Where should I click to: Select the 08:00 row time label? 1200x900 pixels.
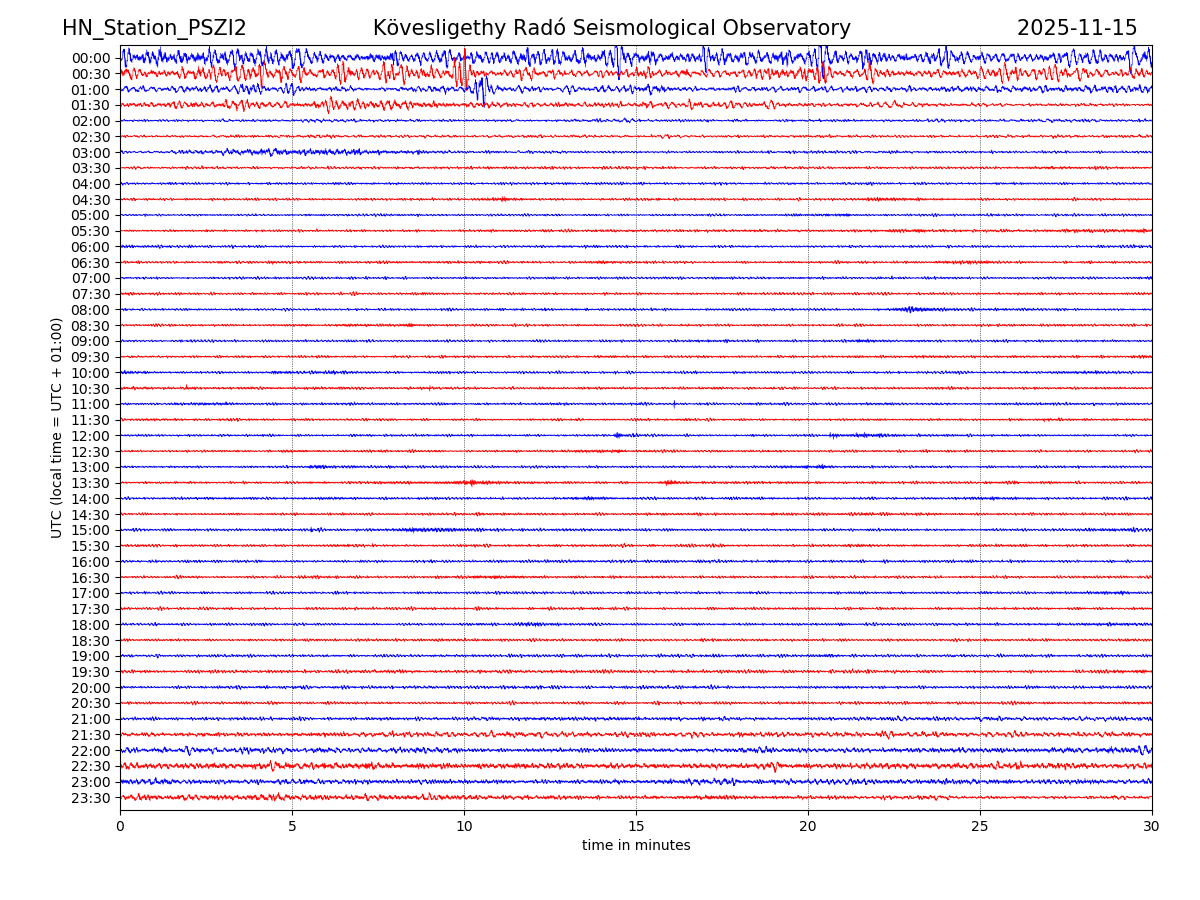pyautogui.click(x=91, y=310)
